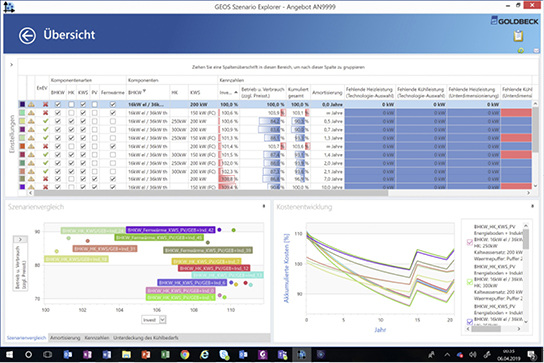
Task: Sort by the Inve... column arrow
Action: click(236, 92)
